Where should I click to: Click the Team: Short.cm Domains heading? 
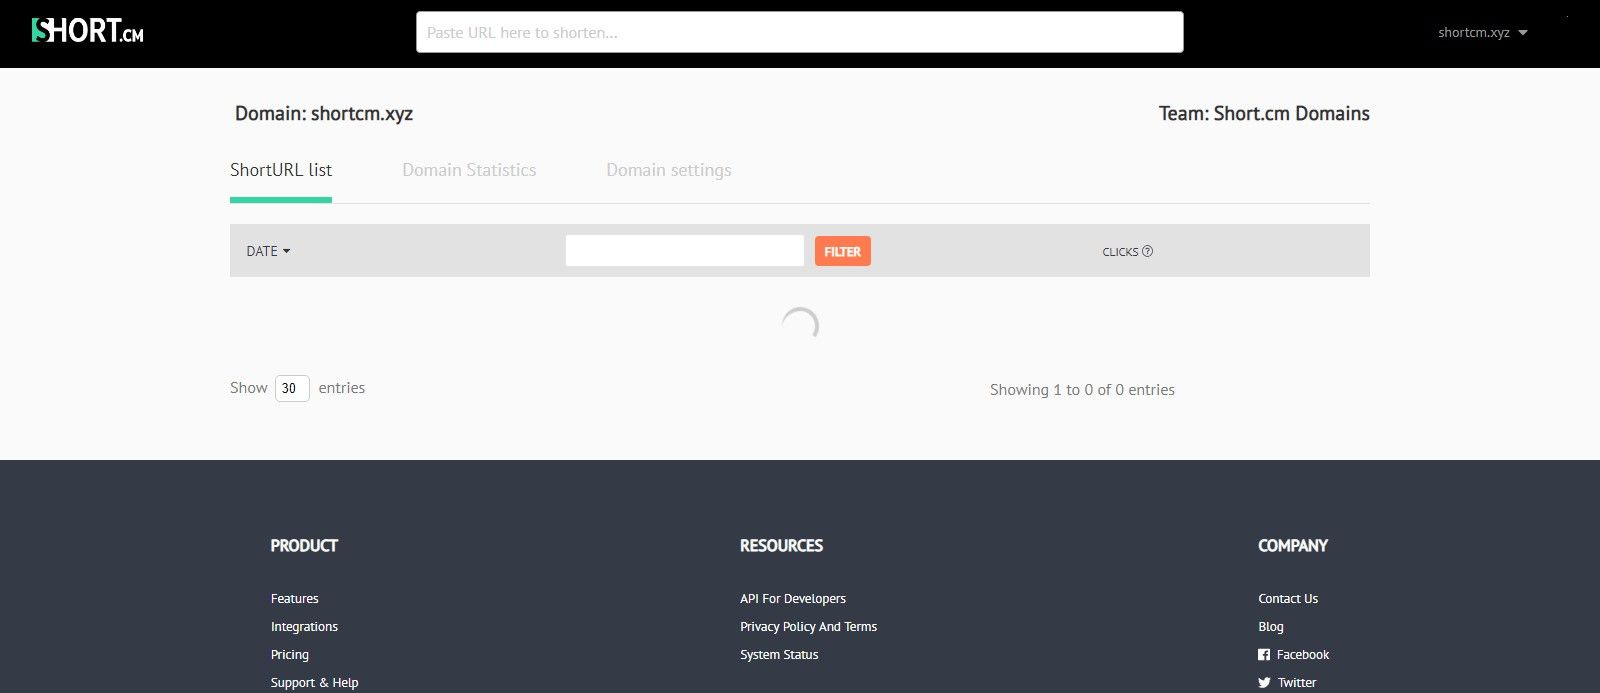pyautogui.click(x=1264, y=114)
